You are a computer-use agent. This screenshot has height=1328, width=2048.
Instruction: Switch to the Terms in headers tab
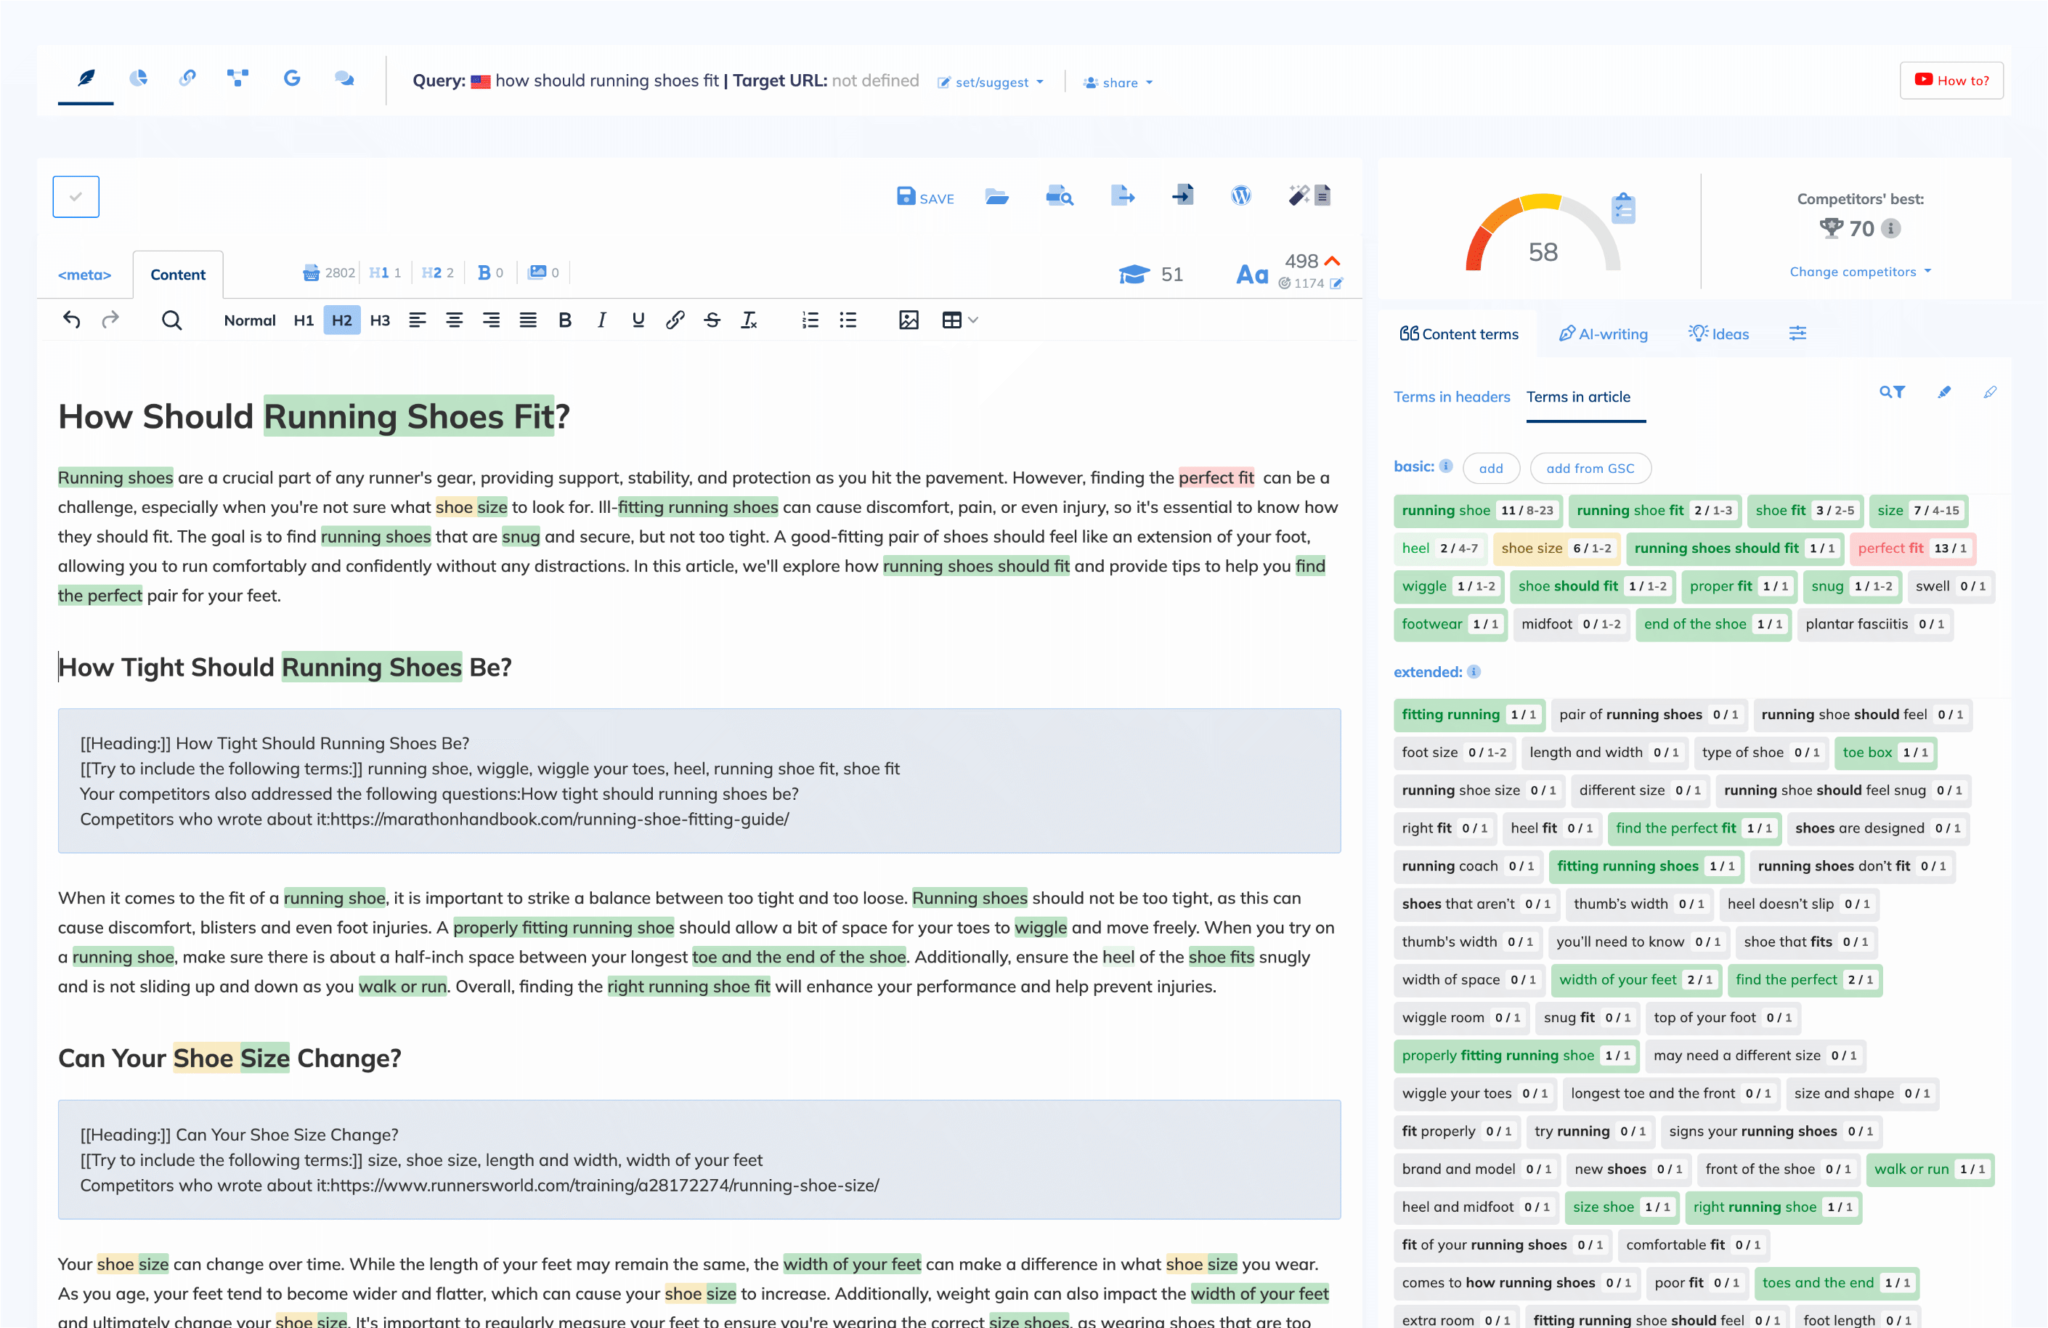[1452, 397]
